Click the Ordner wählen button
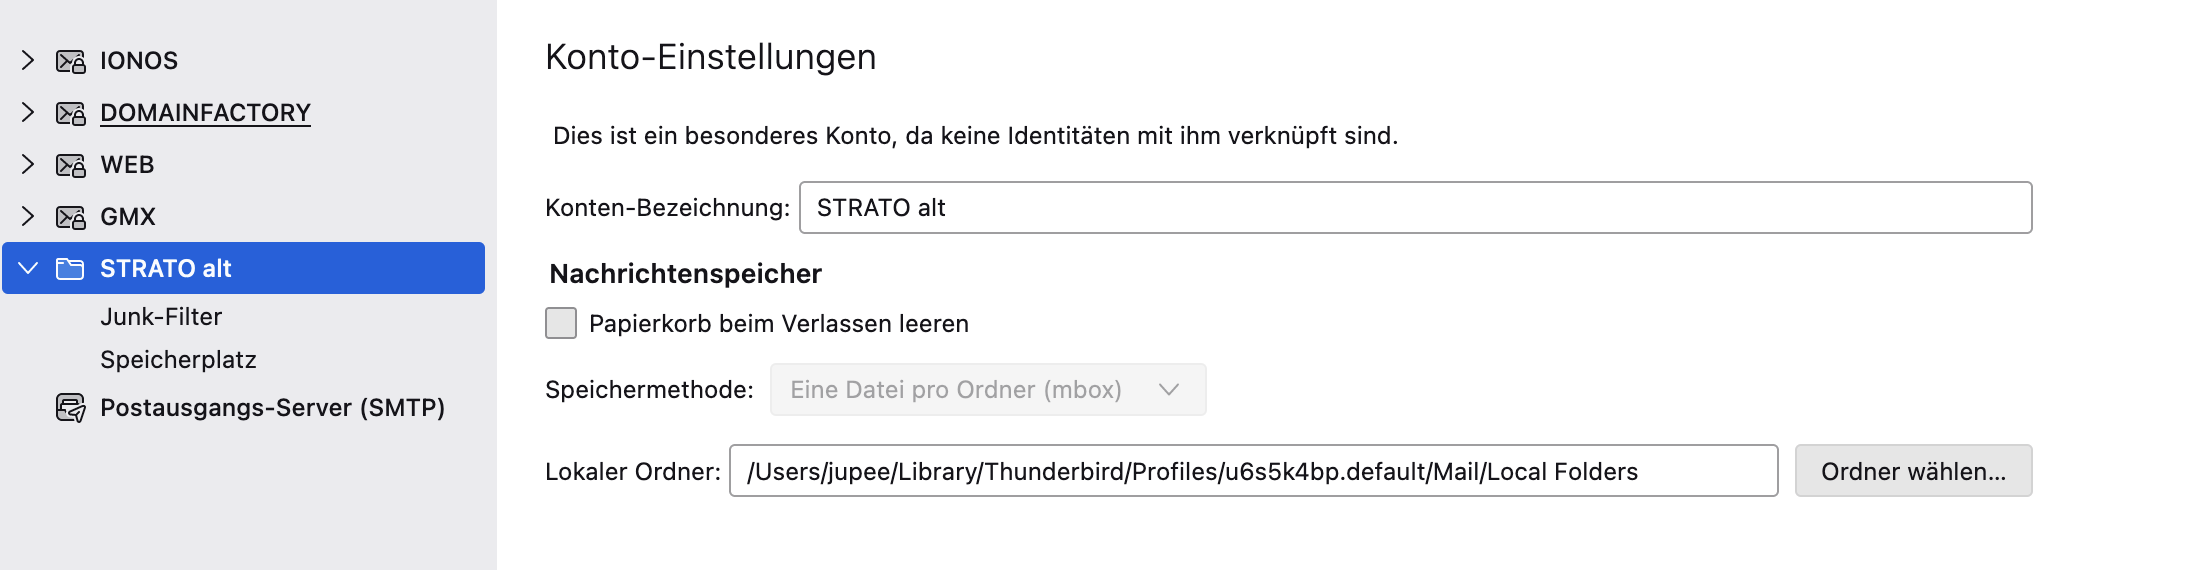 tap(1913, 471)
